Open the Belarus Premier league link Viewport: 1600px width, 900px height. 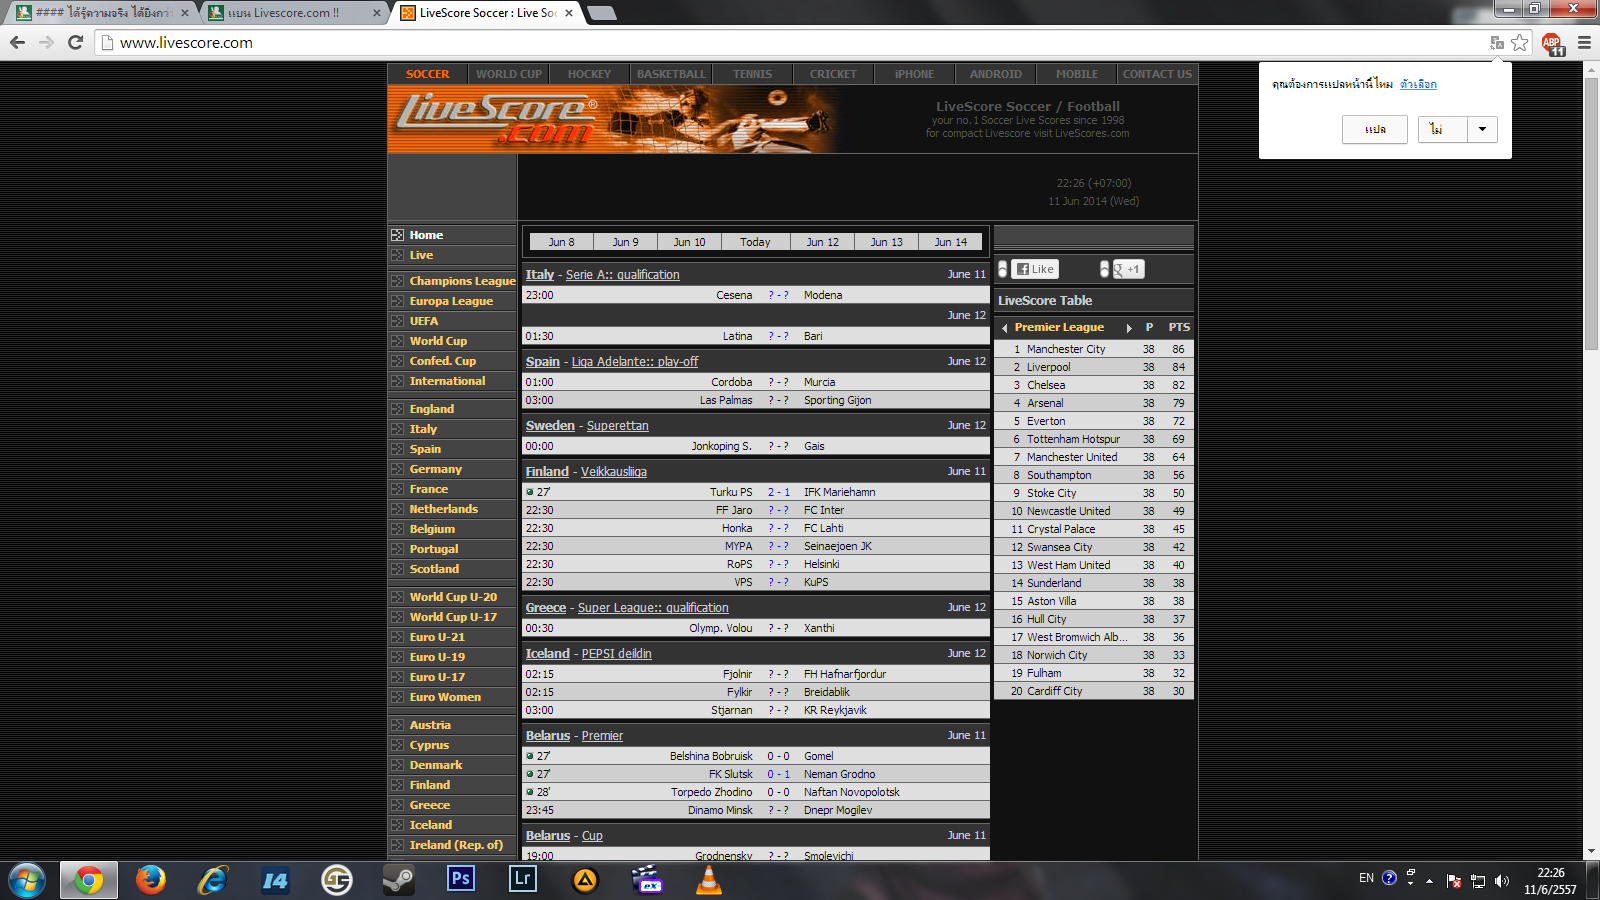(602, 736)
